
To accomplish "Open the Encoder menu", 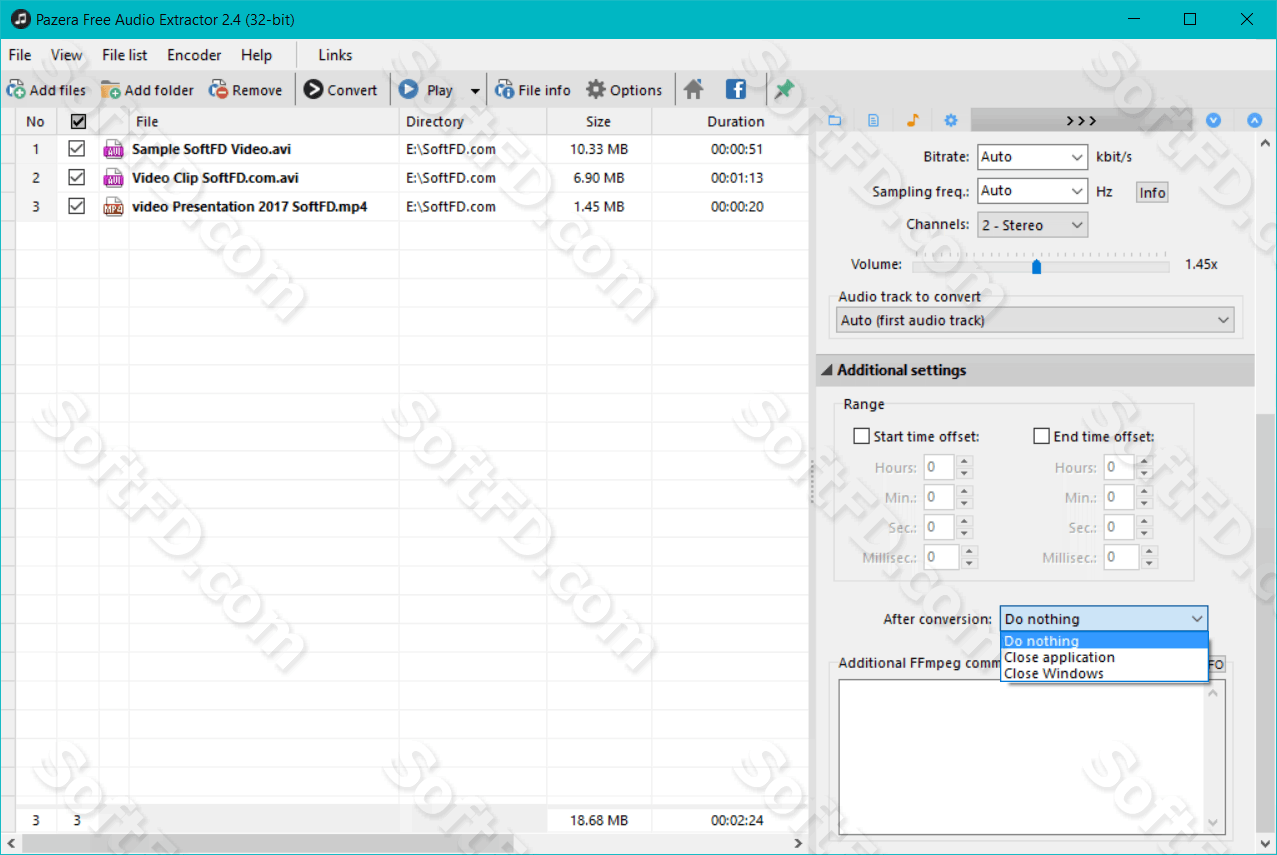I will tap(194, 55).
